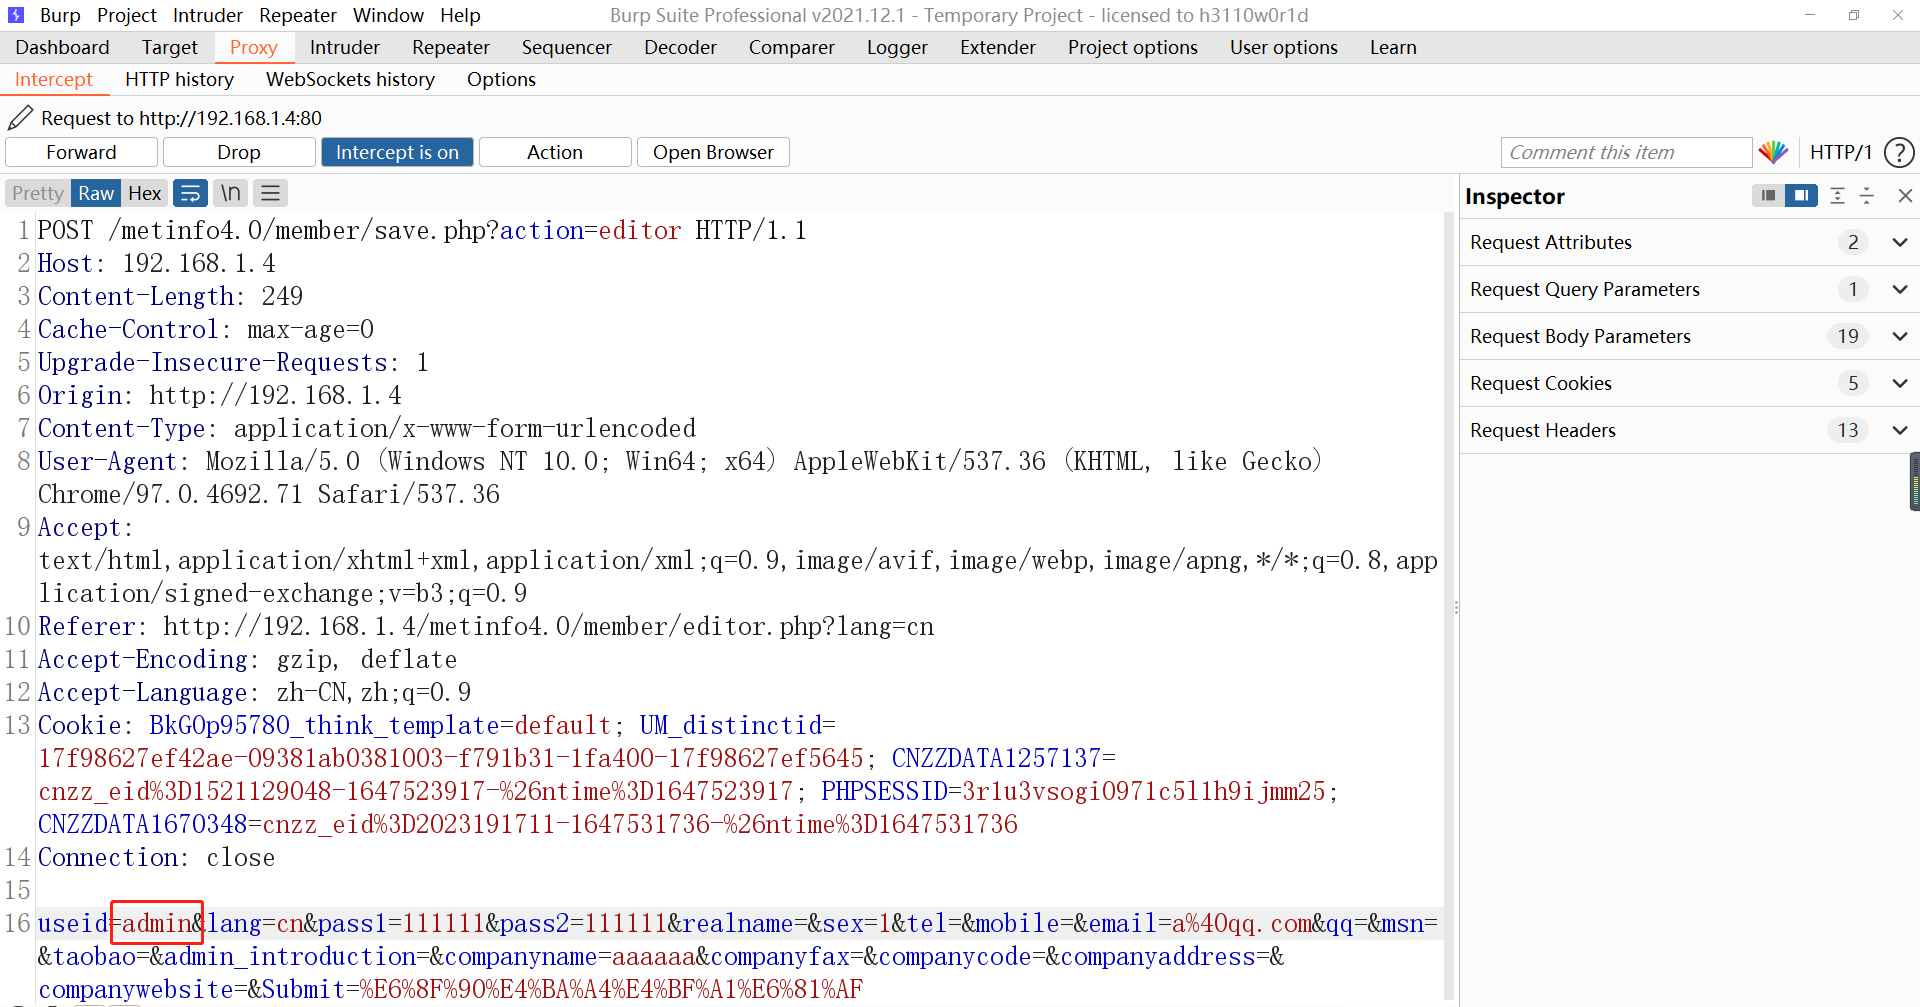Click the pencil edit target icon
The height and width of the screenshot is (1007, 1920).
tap(20, 118)
